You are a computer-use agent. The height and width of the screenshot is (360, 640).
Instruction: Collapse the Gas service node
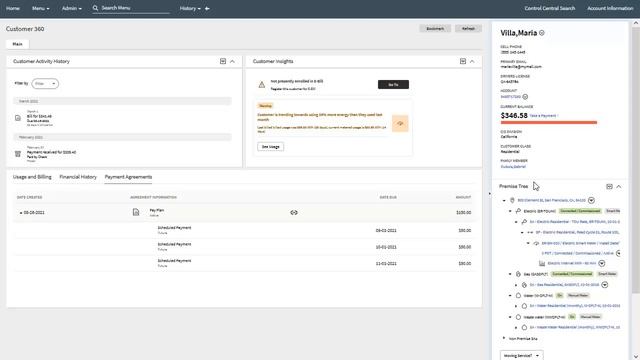510,274
